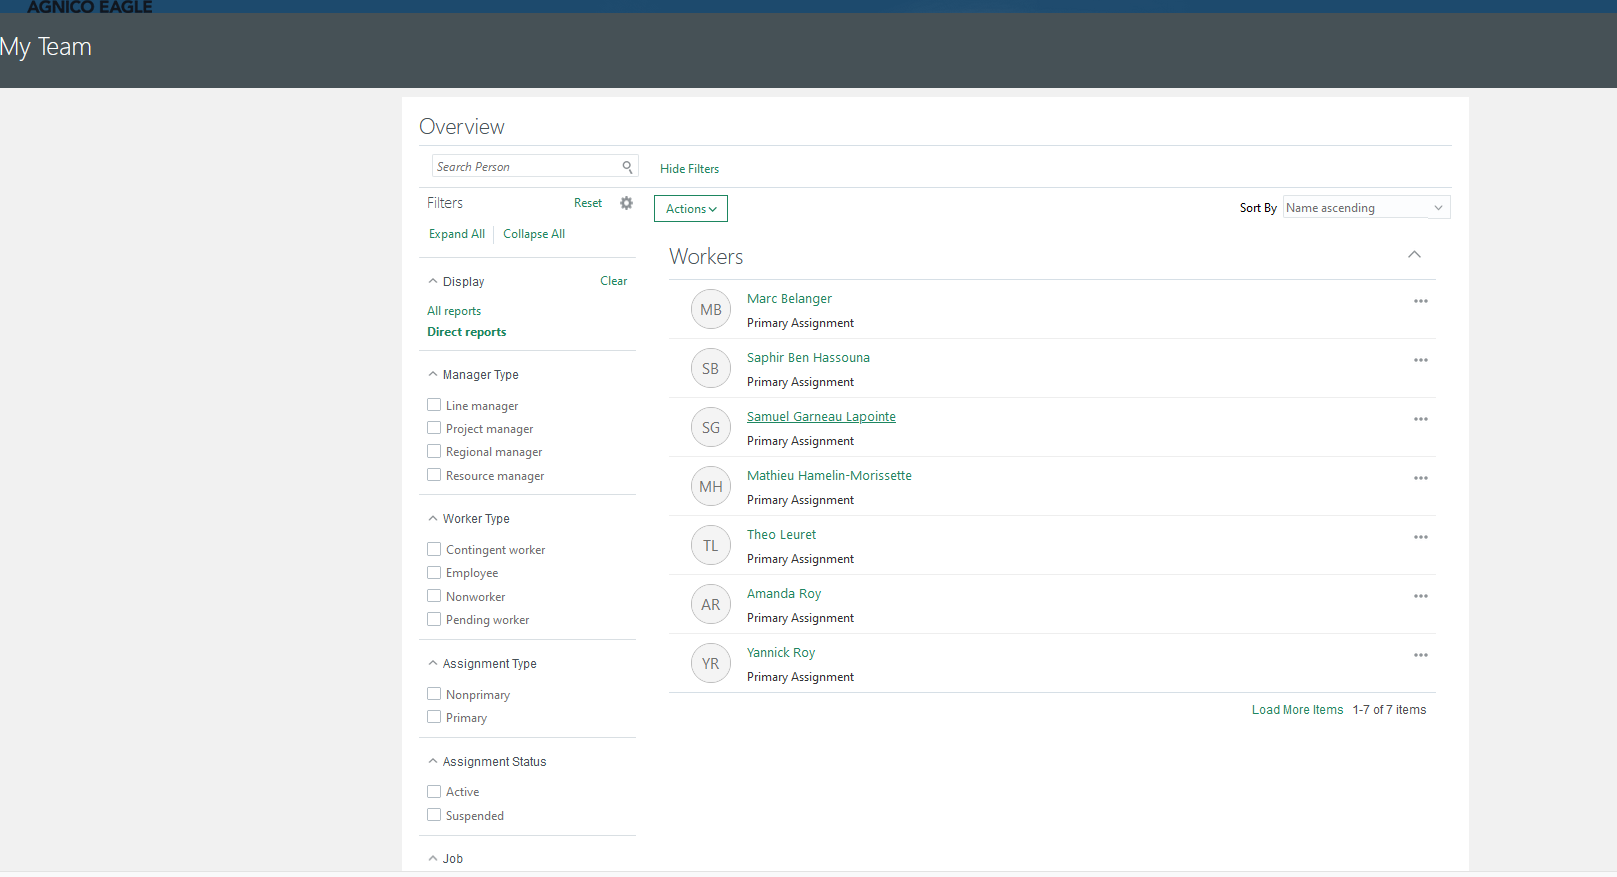The image size is (1617, 877).
Task: Collapse the Display filter section
Action: pyautogui.click(x=433, y=281)
